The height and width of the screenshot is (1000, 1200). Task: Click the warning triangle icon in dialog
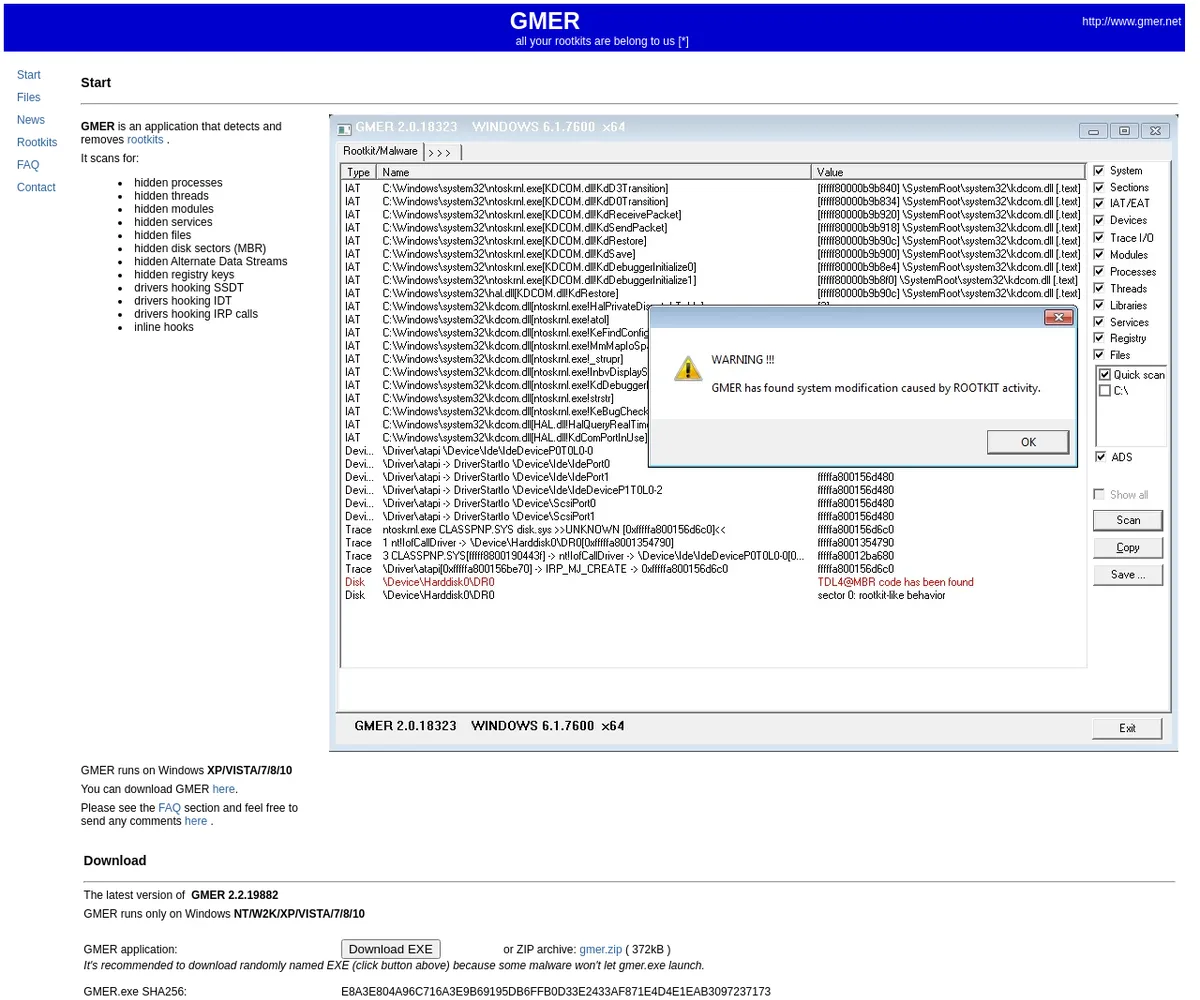tap(687, 368)
